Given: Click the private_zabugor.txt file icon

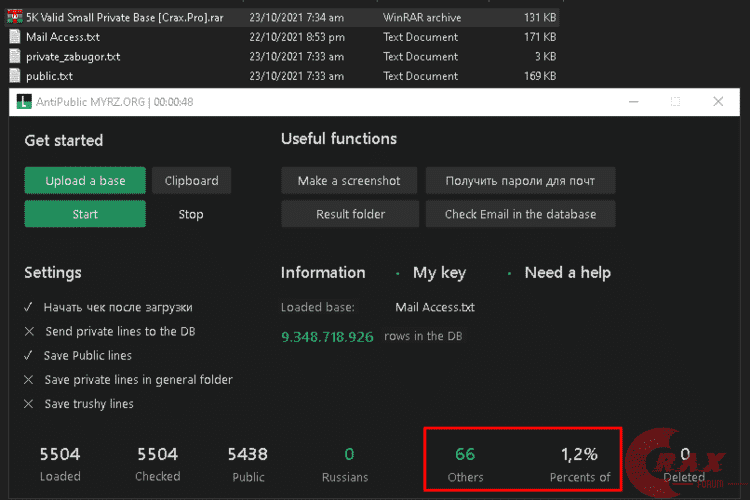Looking at the screenshot, I should (15, 56).
